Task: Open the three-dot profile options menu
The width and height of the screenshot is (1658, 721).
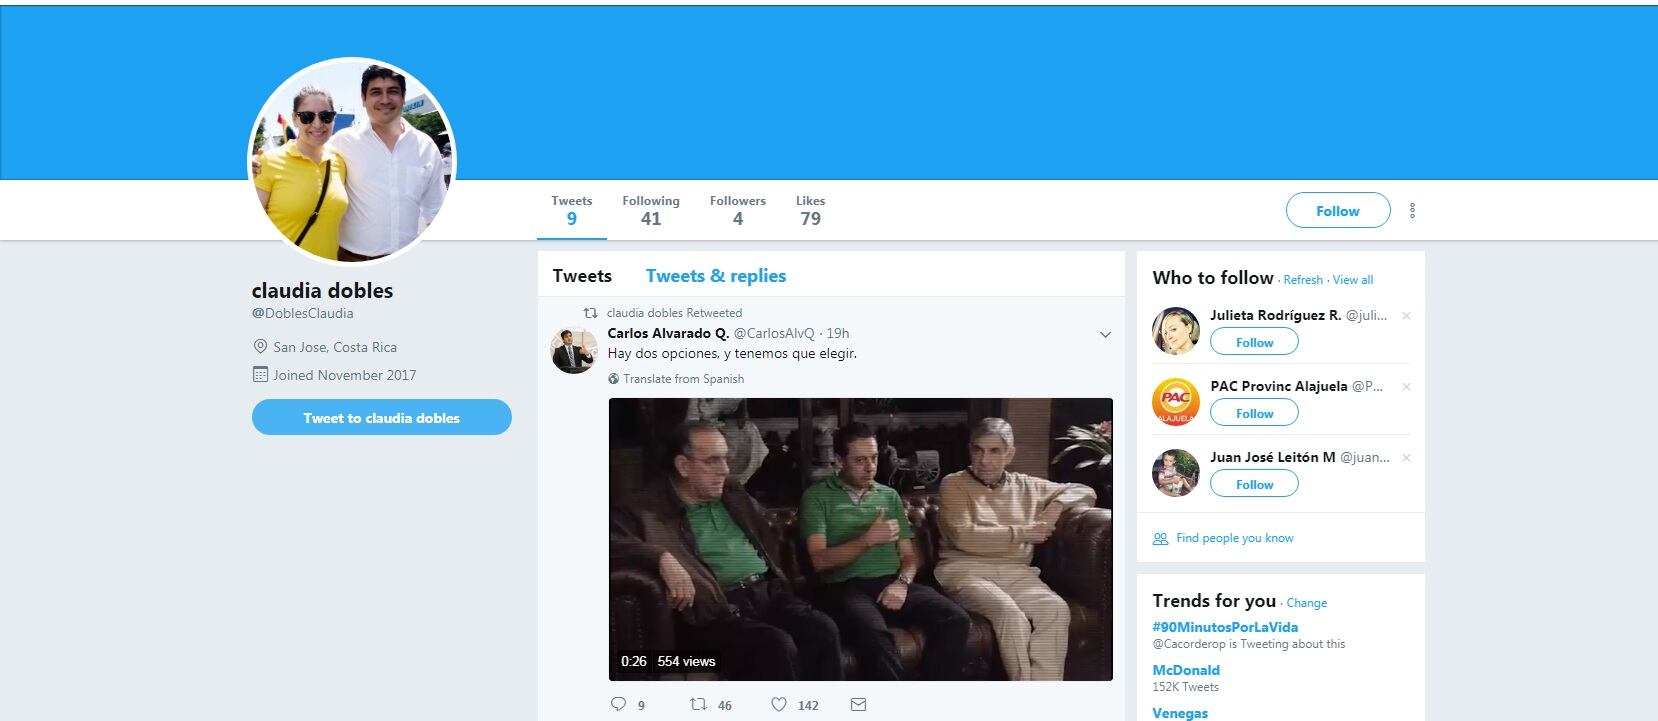Action: pyautogui.click(x=1412, y=210)
